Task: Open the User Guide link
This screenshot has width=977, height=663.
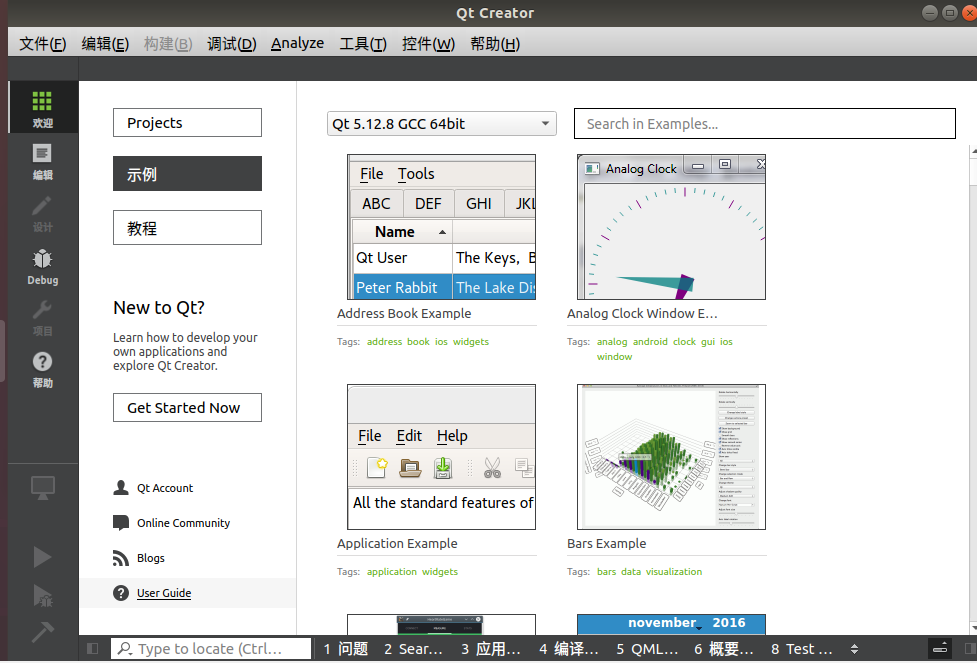Action: click(164, 593)
